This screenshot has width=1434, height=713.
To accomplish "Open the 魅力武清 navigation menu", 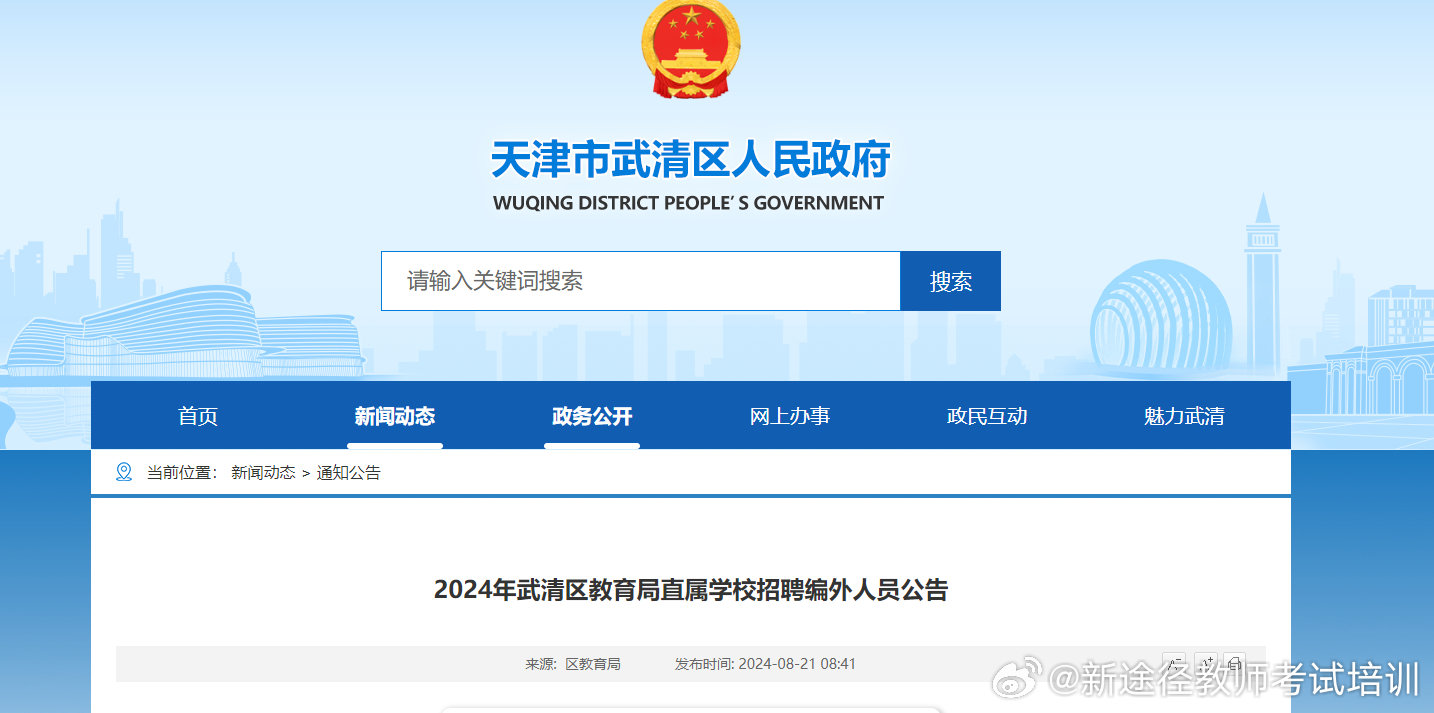I will (1183, 414).
